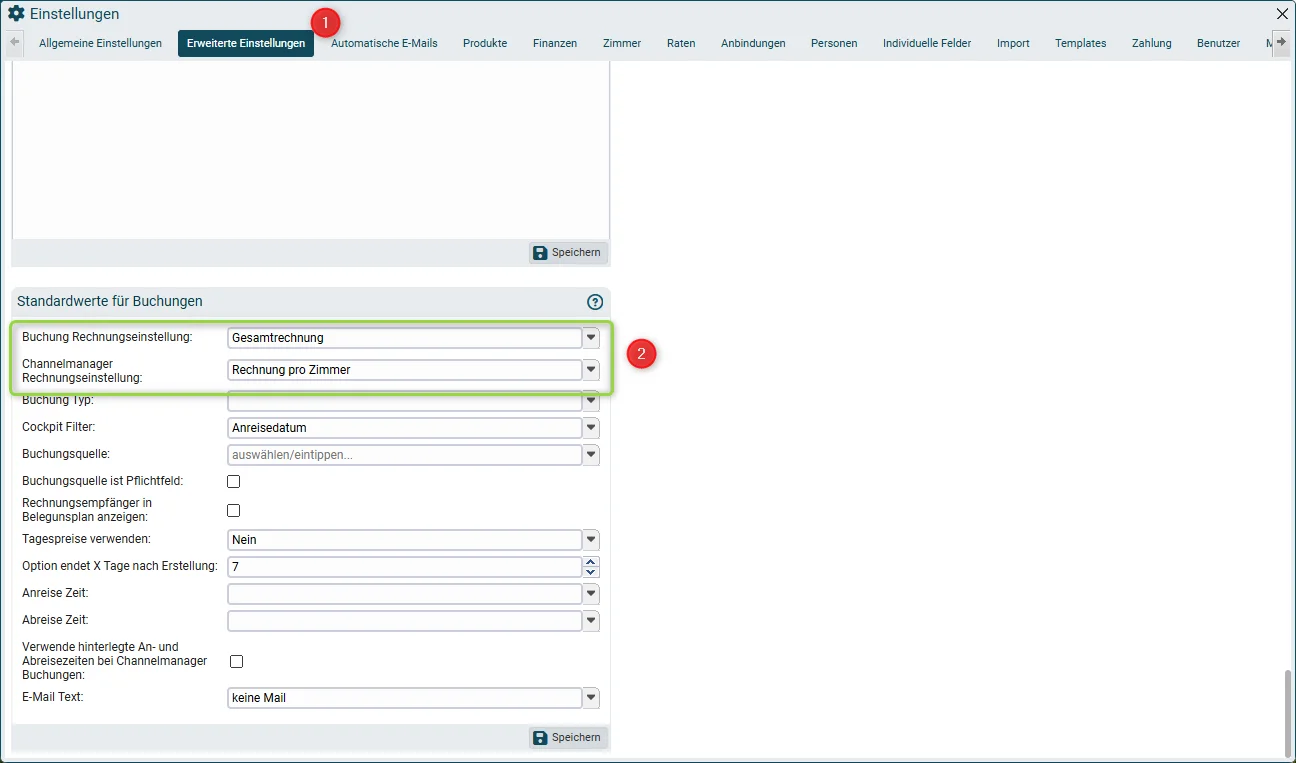Go to the Produkte tab
Viewport: 1296px width, 763px height.
(485, 43)
